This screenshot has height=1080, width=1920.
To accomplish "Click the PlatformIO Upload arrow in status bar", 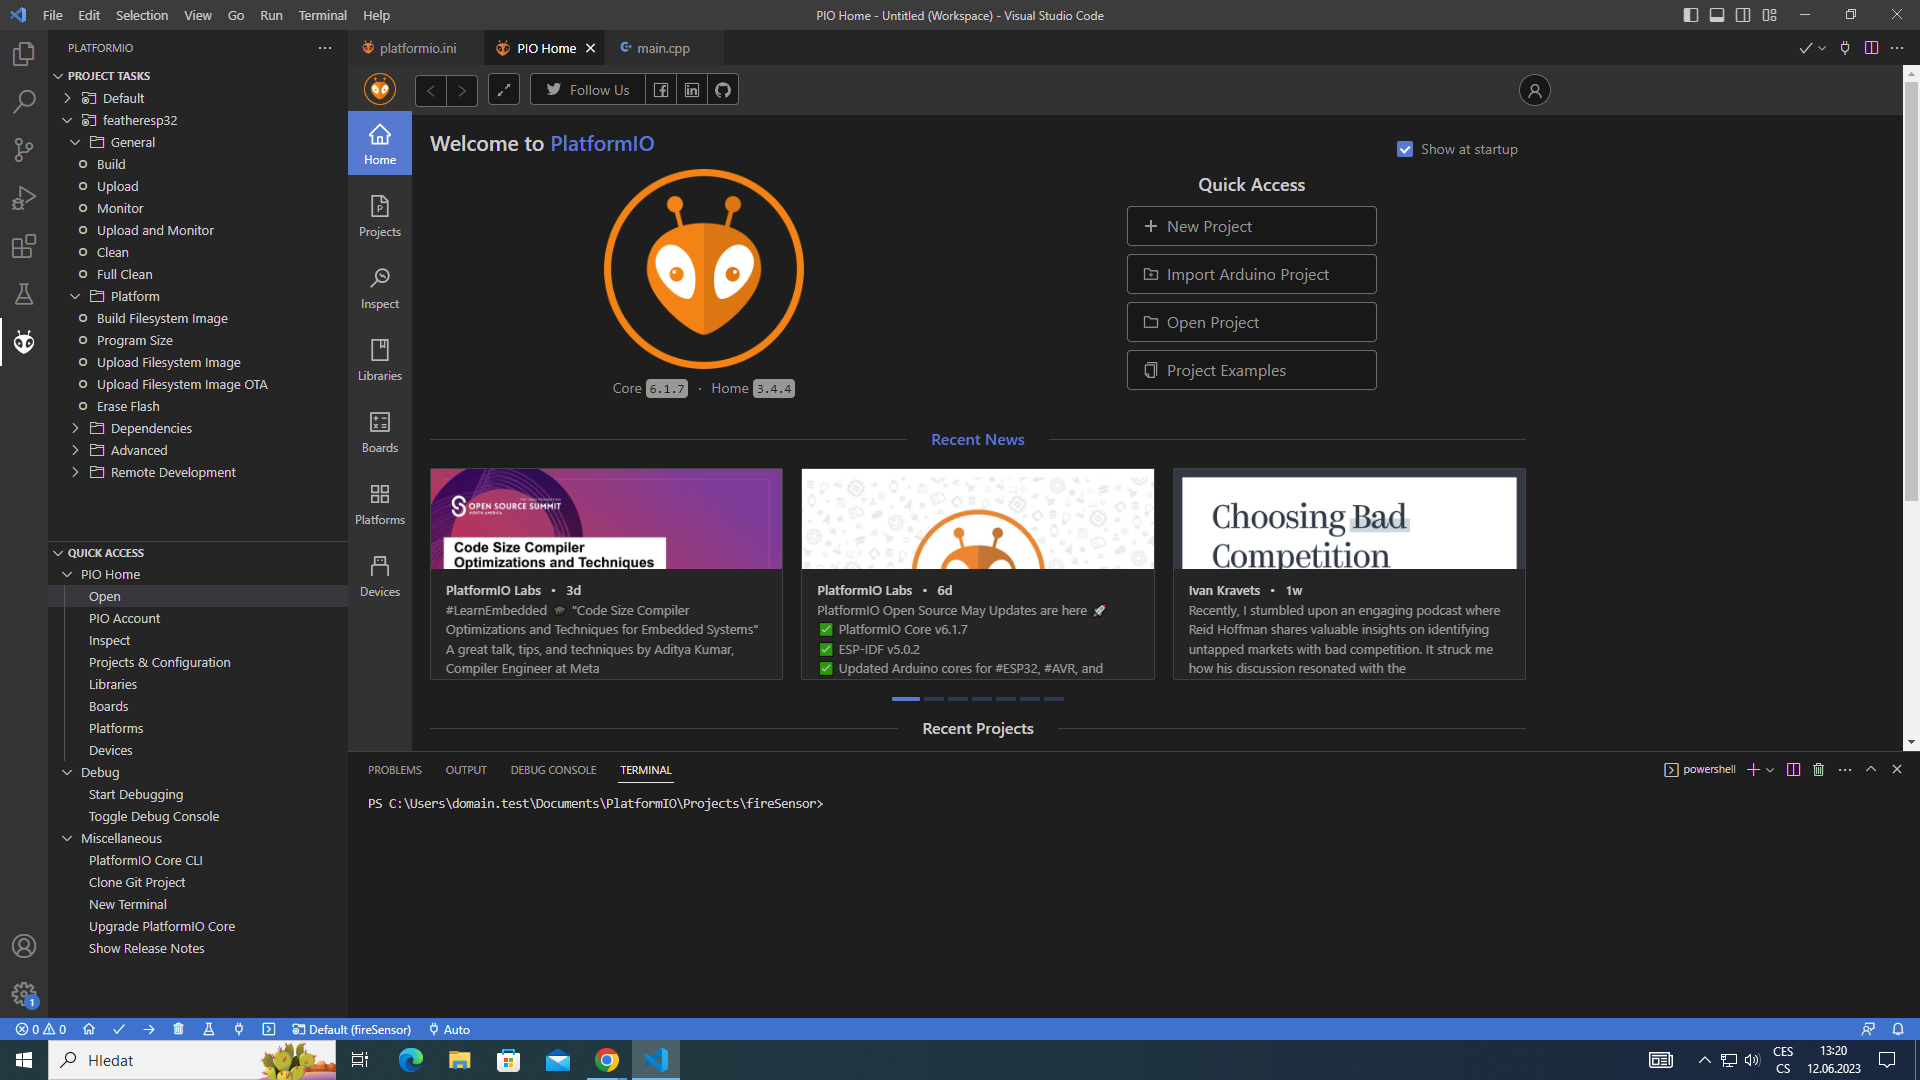I will [x=149, y=1029].
